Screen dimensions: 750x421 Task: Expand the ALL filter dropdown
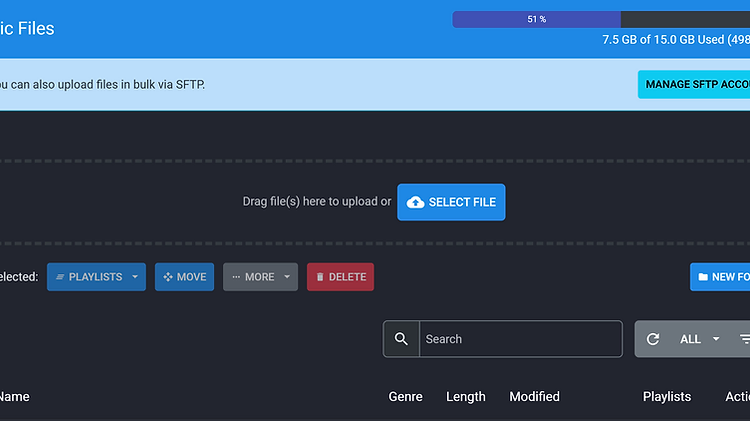[699, 339]
